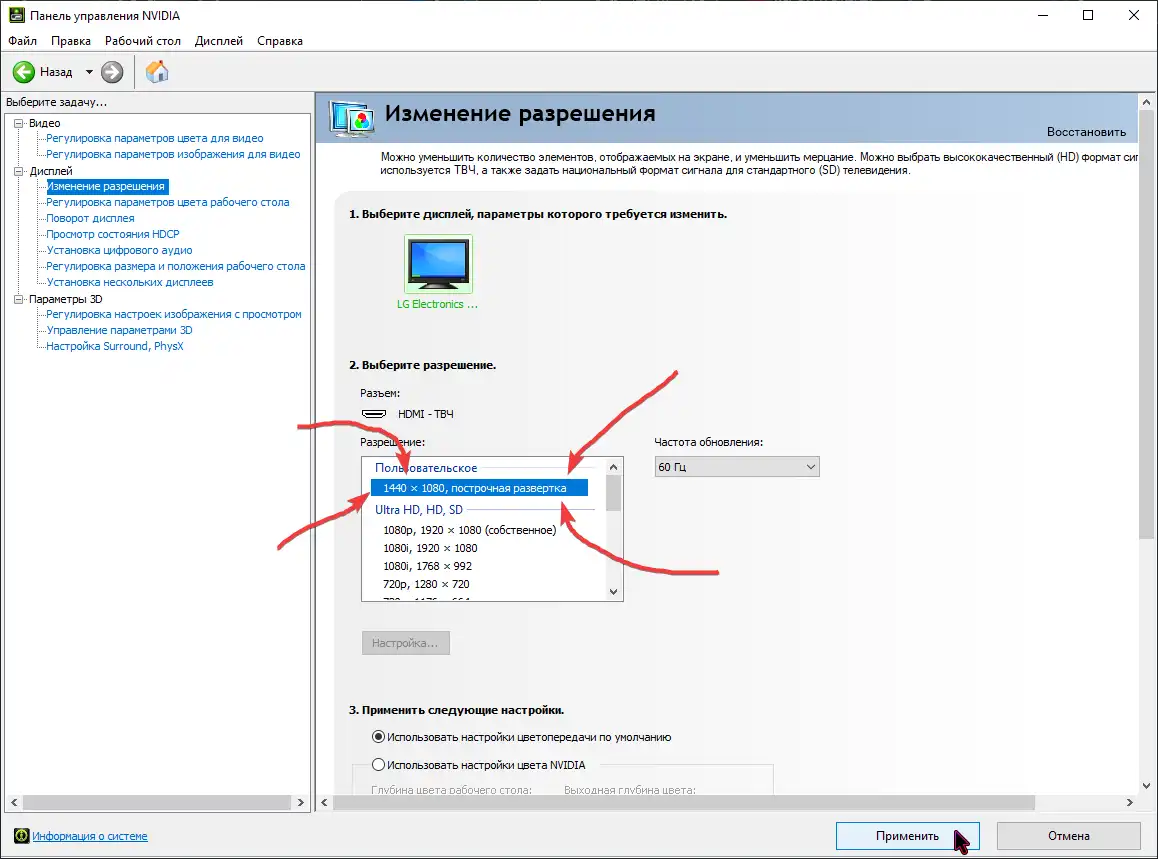The image size is (1158, 859).
Task: Select resolution 1080p, 1920 × 1080 (собственное)
Action: click(469, 530)
